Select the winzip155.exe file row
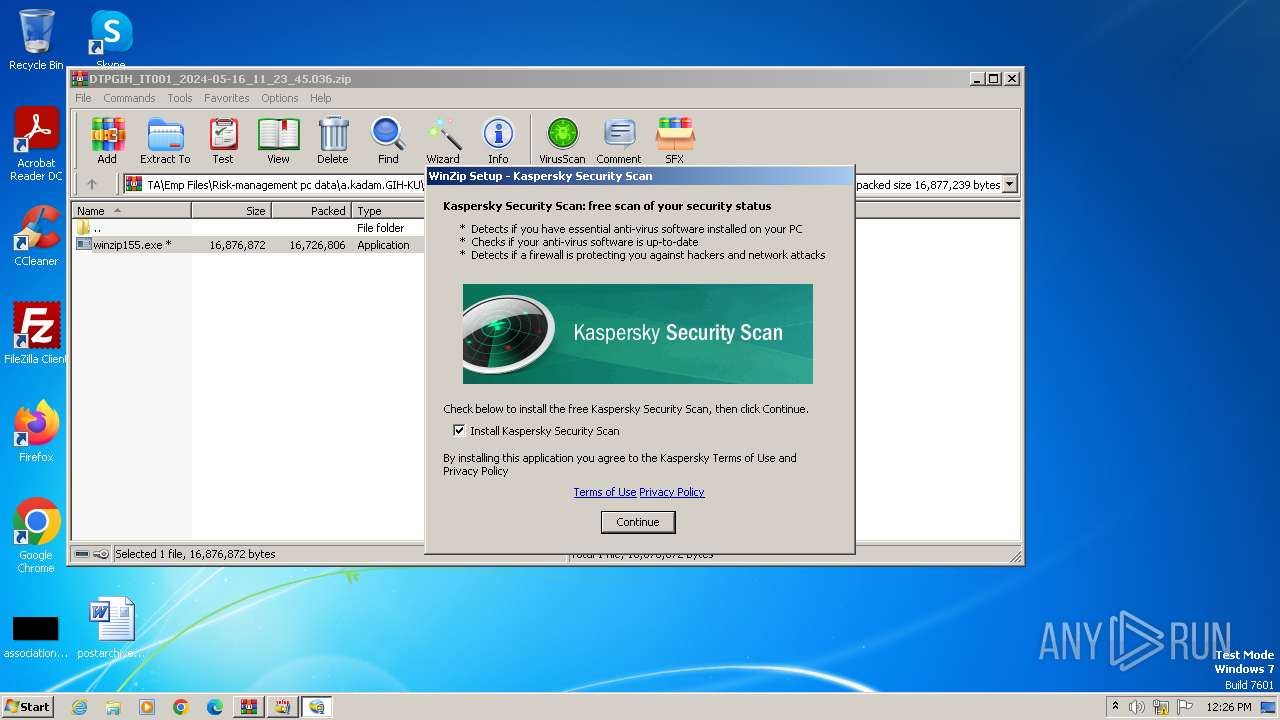1280x720 pixels. click(250, 245)
